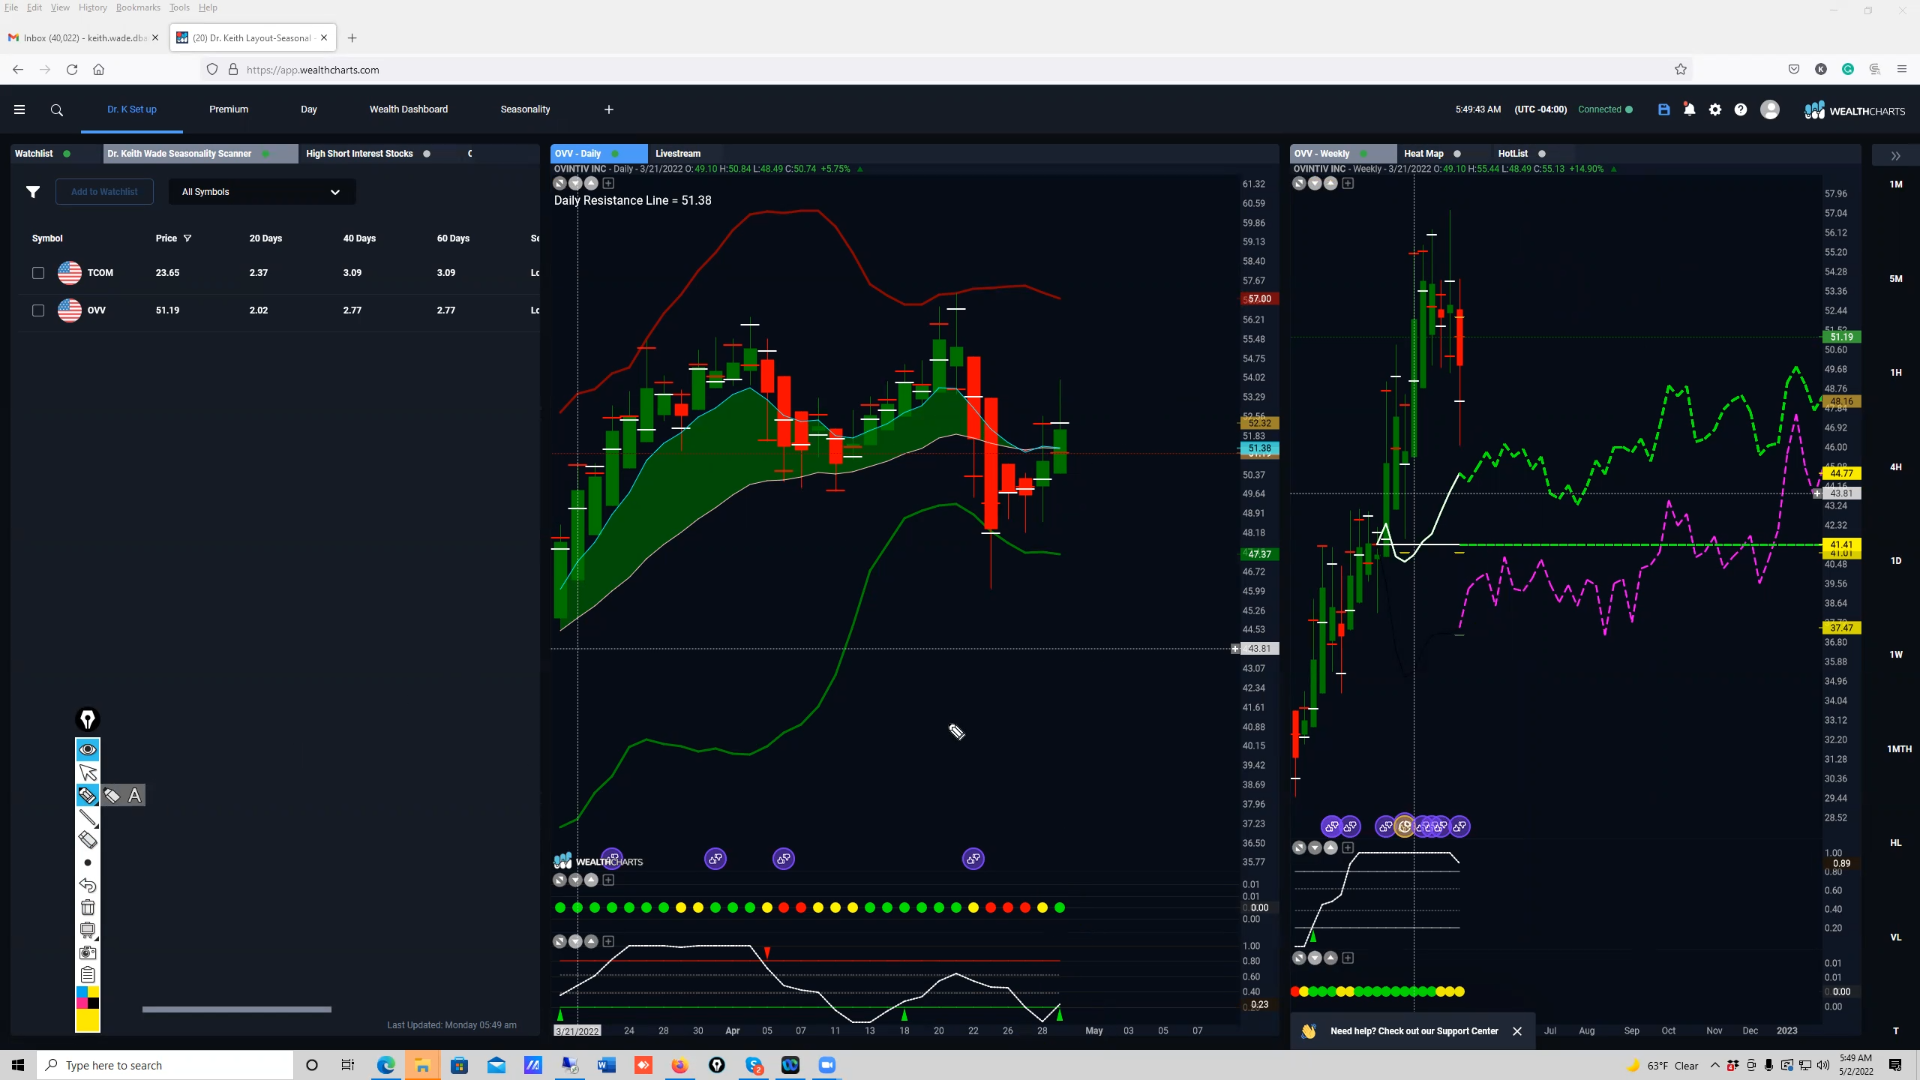Switch to the Premium layout tab
The width and height of the screenshot is (1920, 1080).
click(x=229, y=110)
